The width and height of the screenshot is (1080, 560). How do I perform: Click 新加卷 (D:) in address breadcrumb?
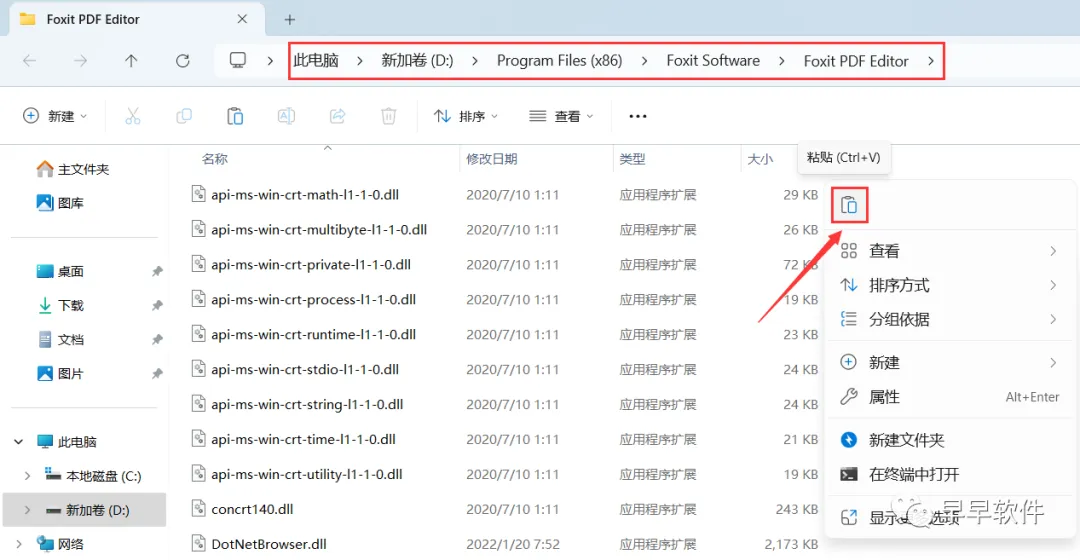pos(417,61)
